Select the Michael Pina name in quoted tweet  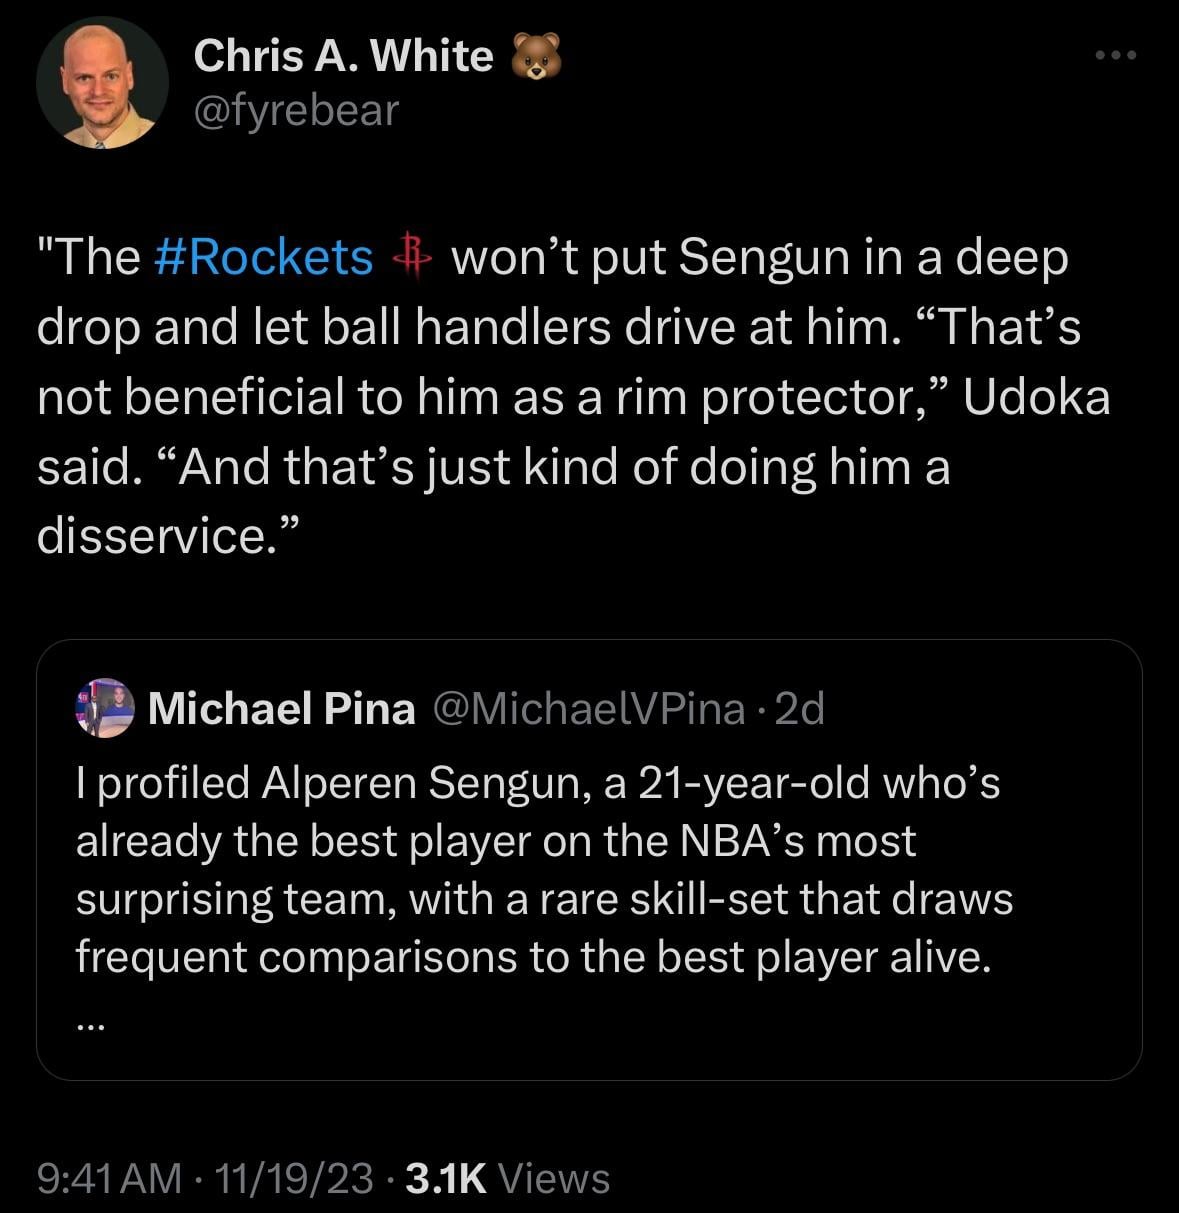coord(281,709)
